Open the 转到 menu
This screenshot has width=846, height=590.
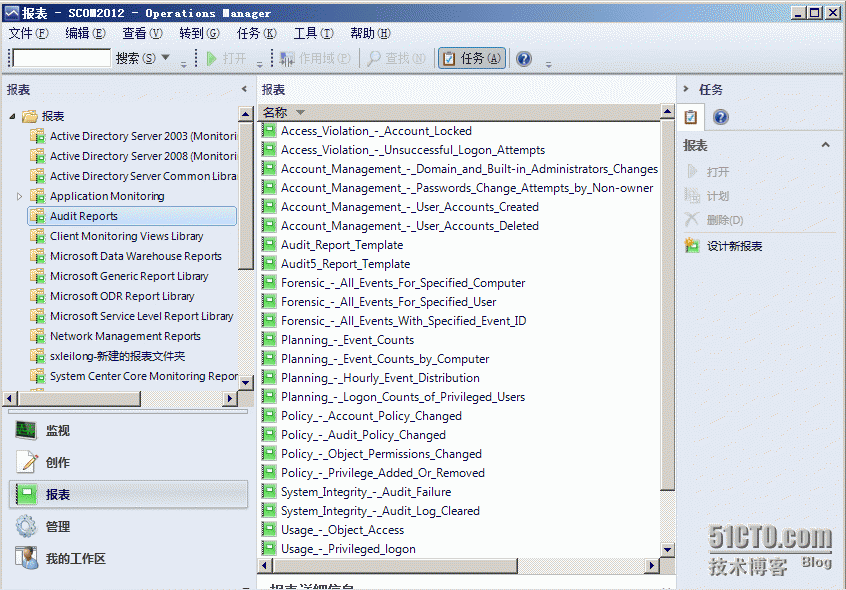coord(200,33)
